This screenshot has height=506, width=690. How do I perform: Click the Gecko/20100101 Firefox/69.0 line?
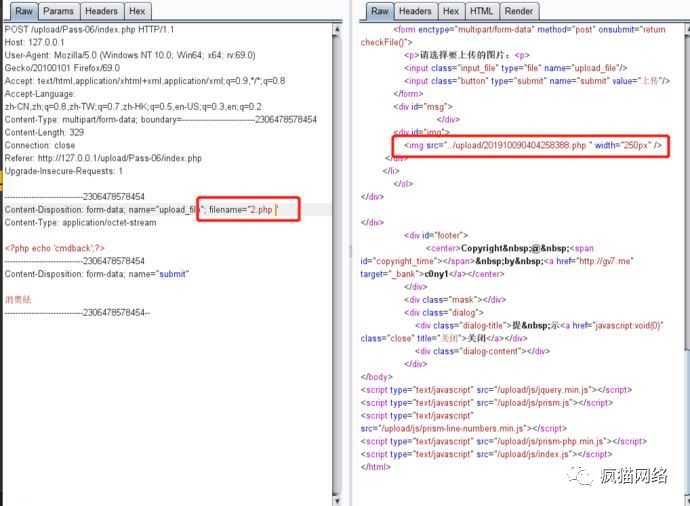click(62, 68)
